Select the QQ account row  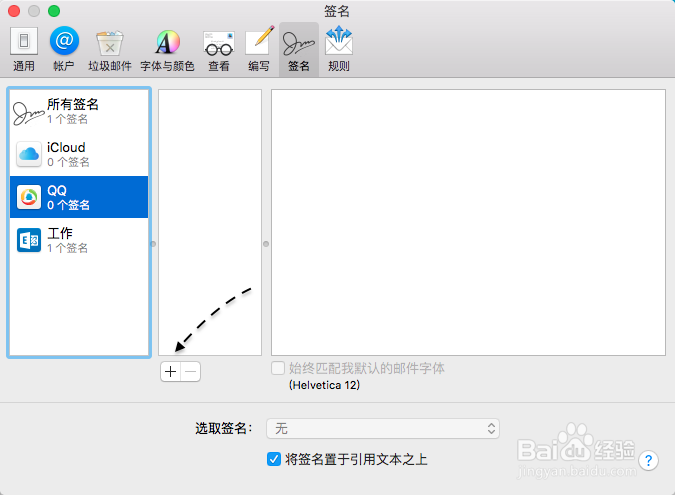79,197
